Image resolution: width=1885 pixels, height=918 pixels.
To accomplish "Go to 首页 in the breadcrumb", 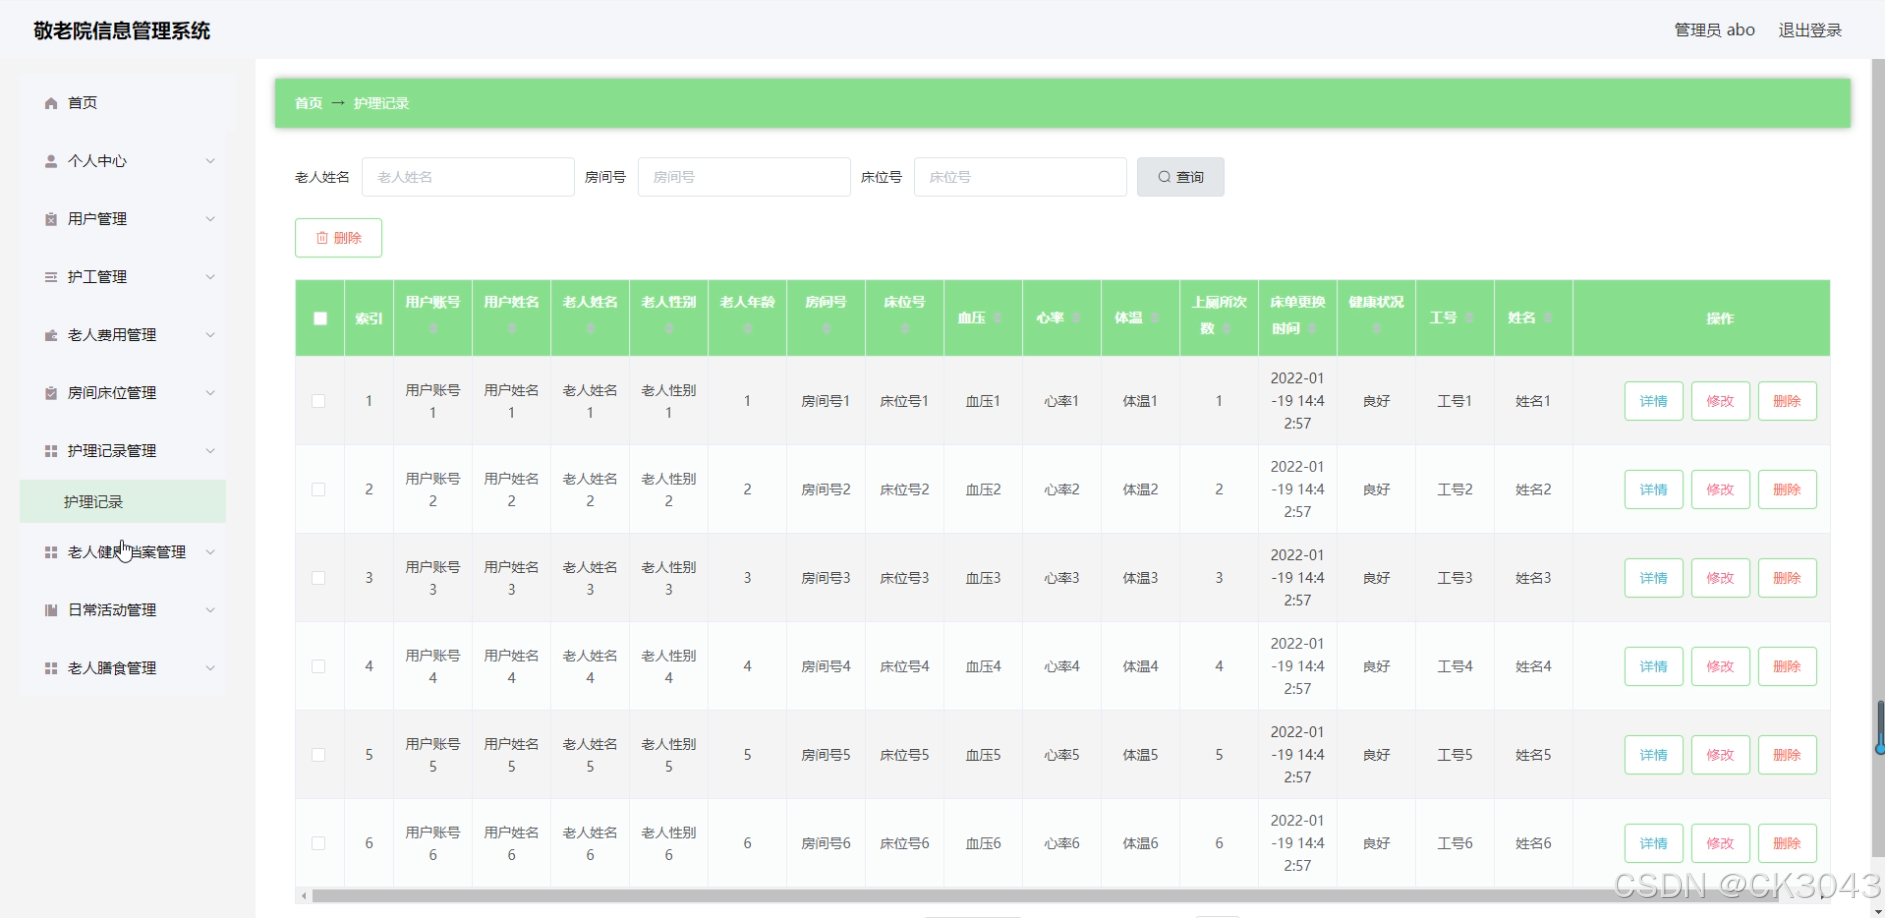I will 308,103.
